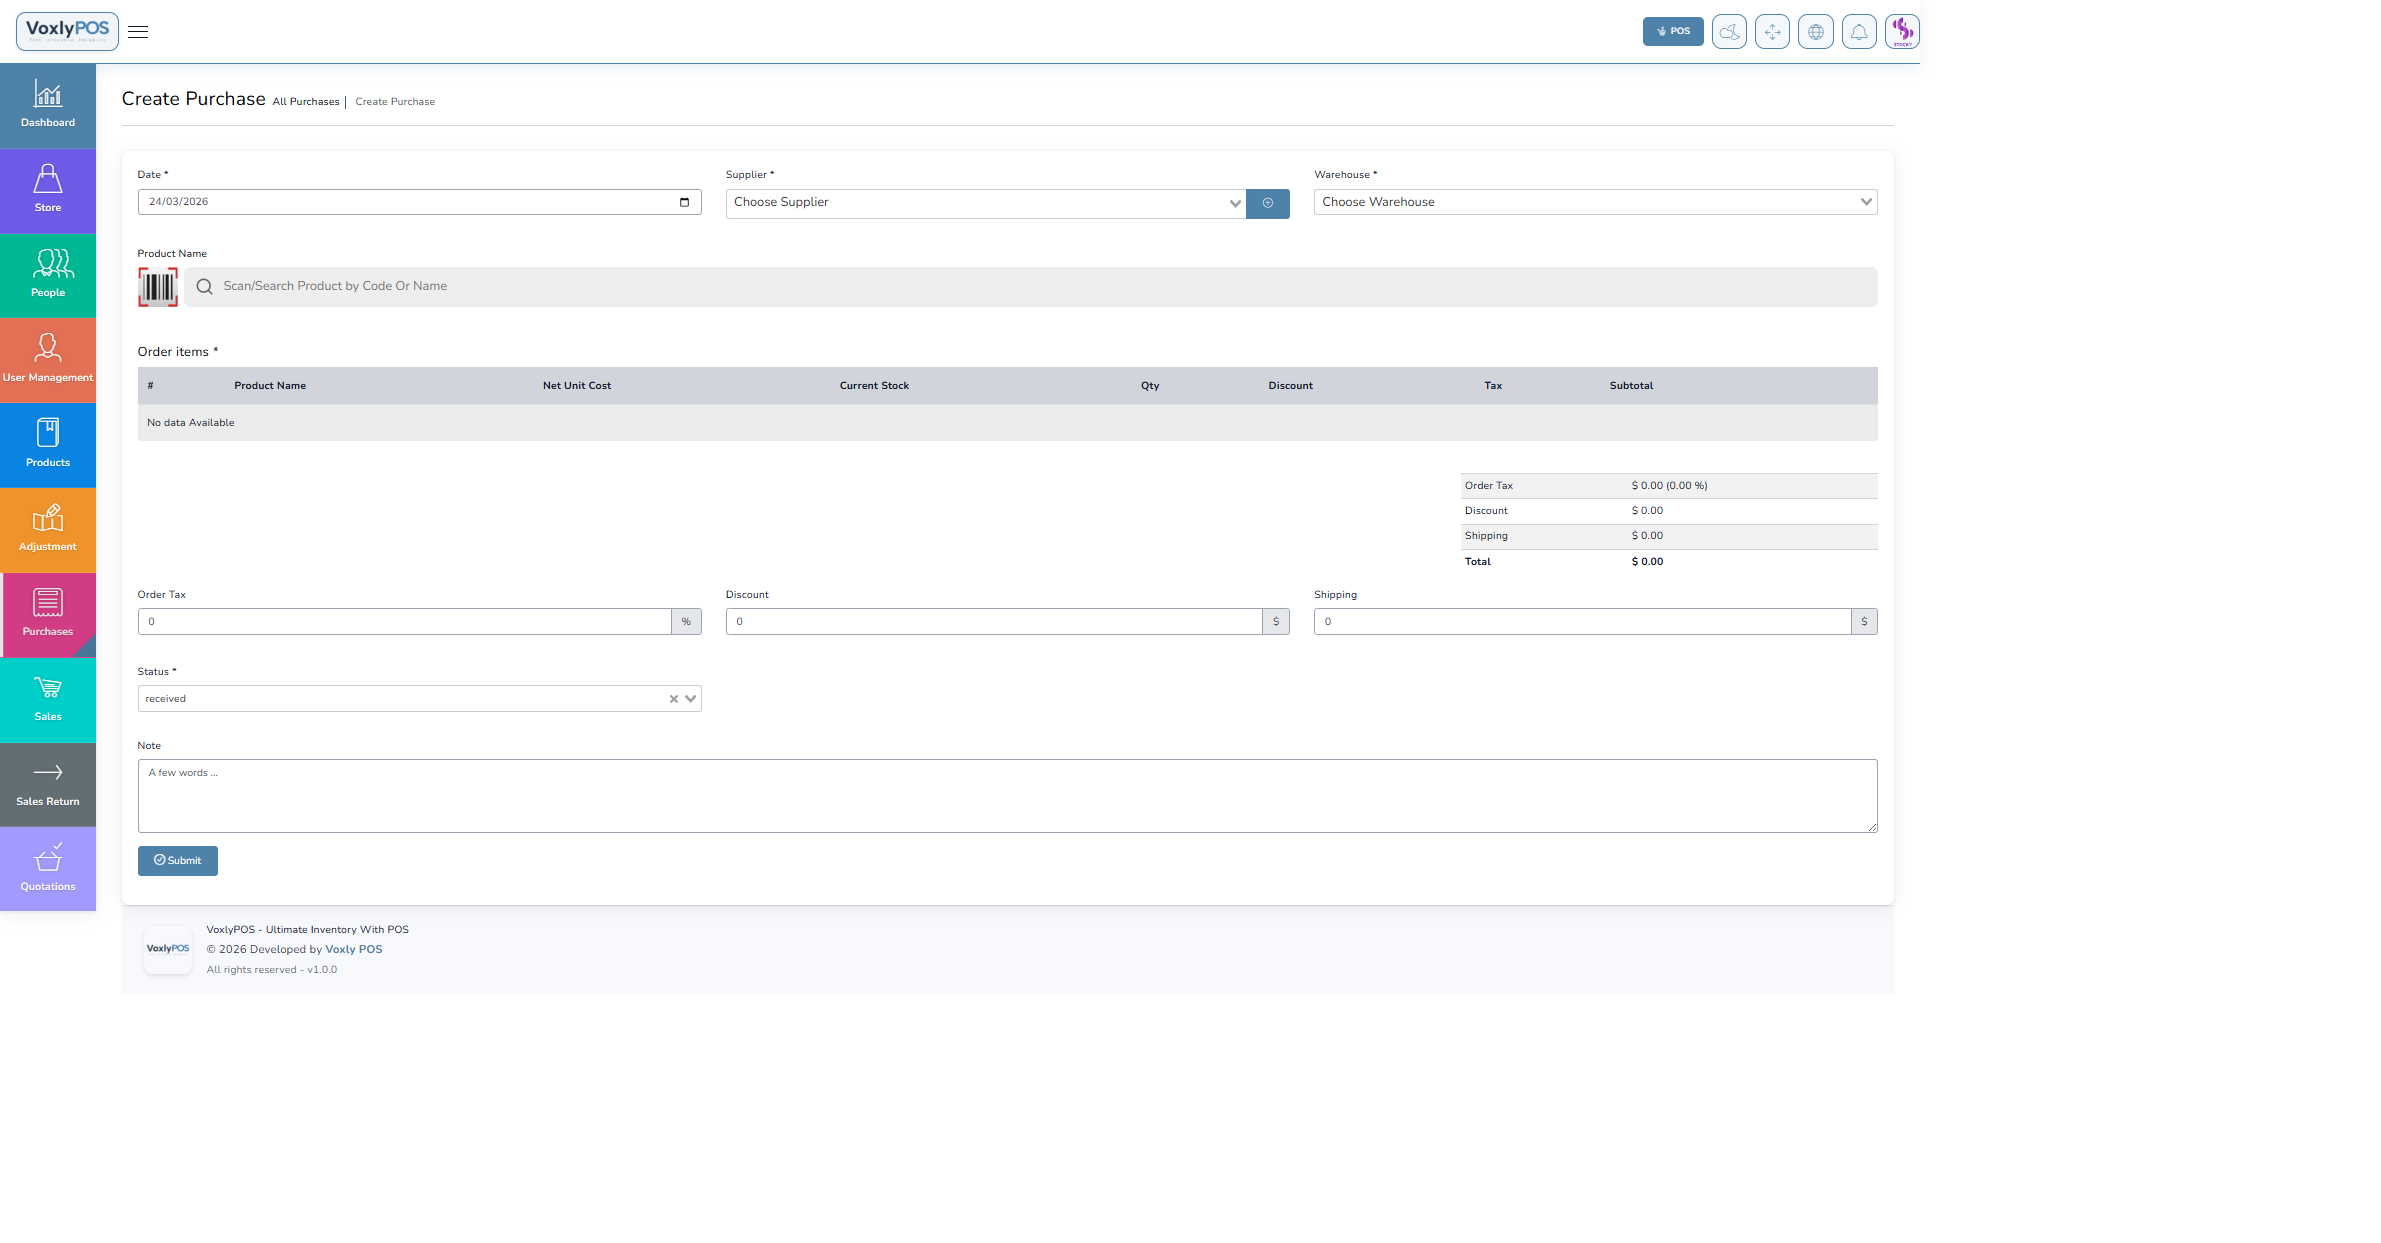Viewport: 2381px width, 1243px height.
Task: Go to All Purchases via the breadcrumb link
Action: (x=306, y=101)
